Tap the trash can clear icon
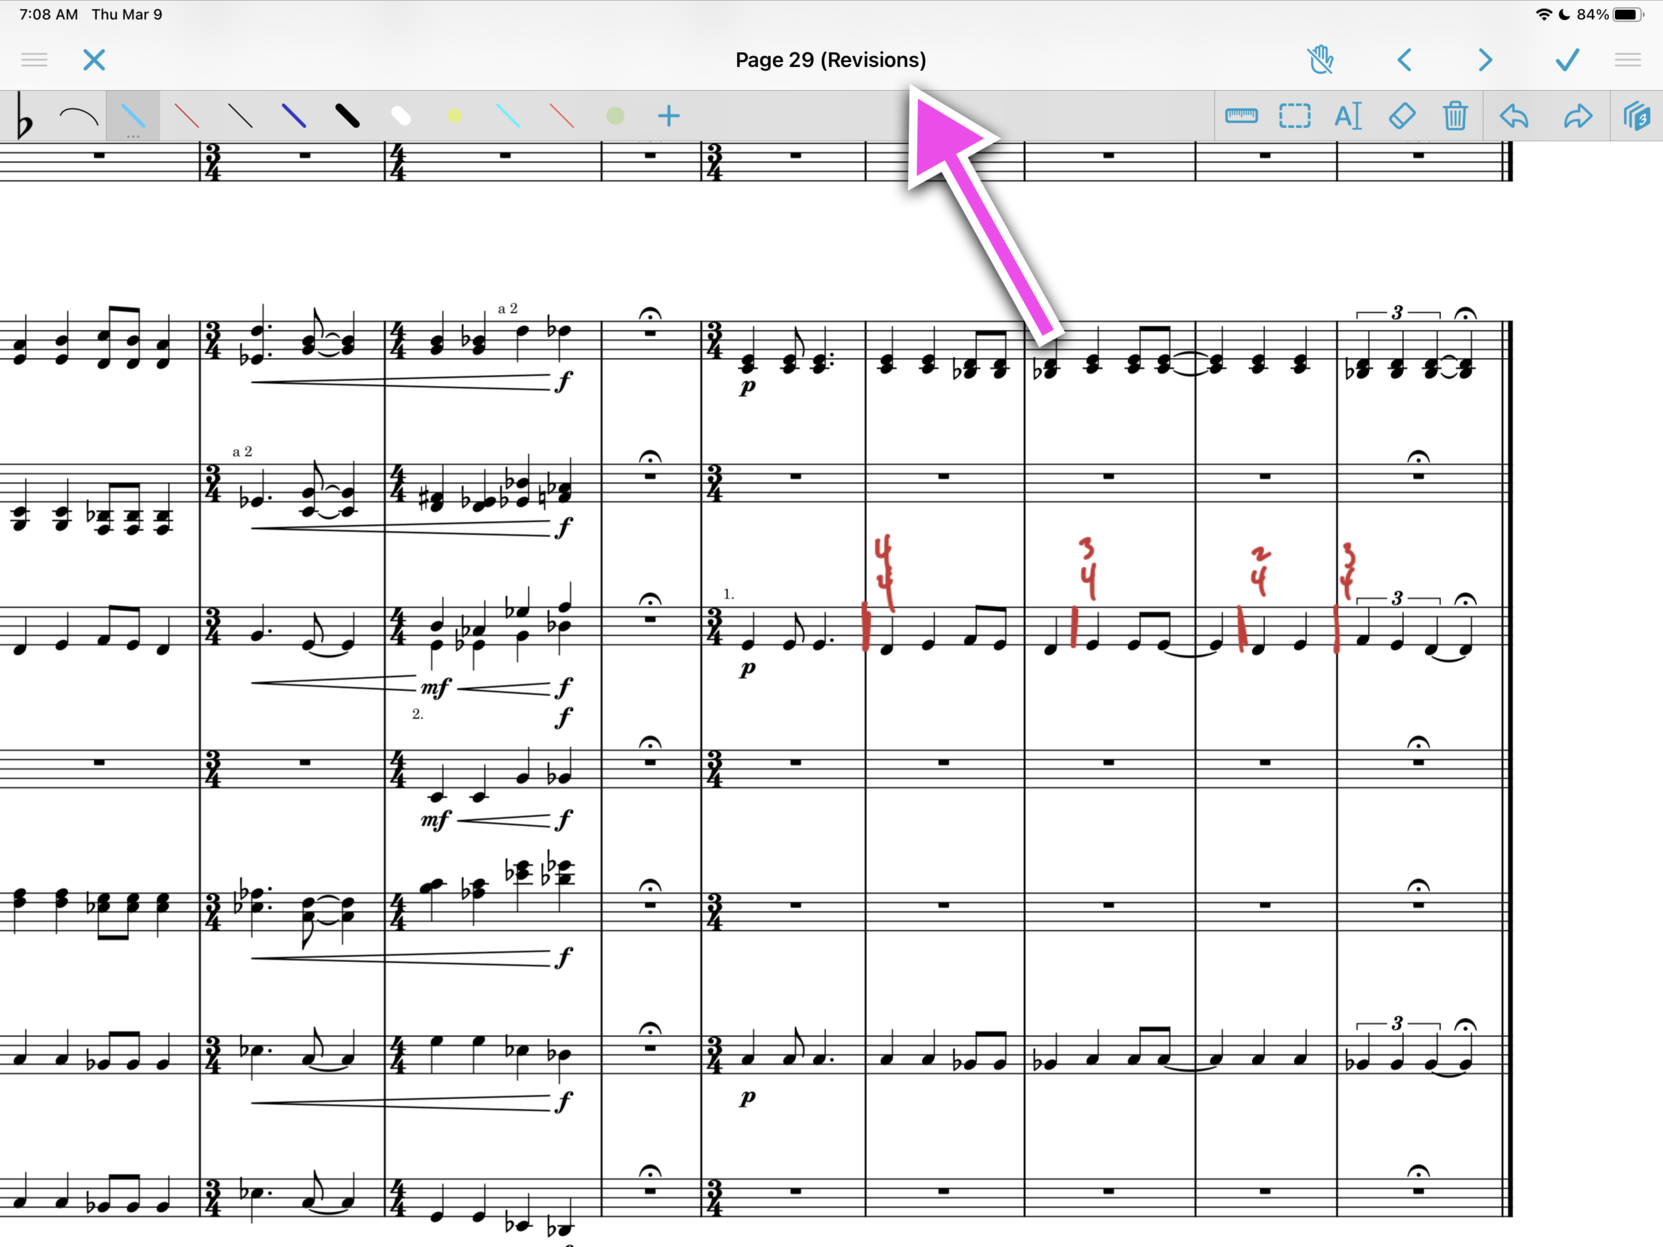The width and height of the screenshot is (1663, 1247). pyautogui.click(x=1455, y=116)
